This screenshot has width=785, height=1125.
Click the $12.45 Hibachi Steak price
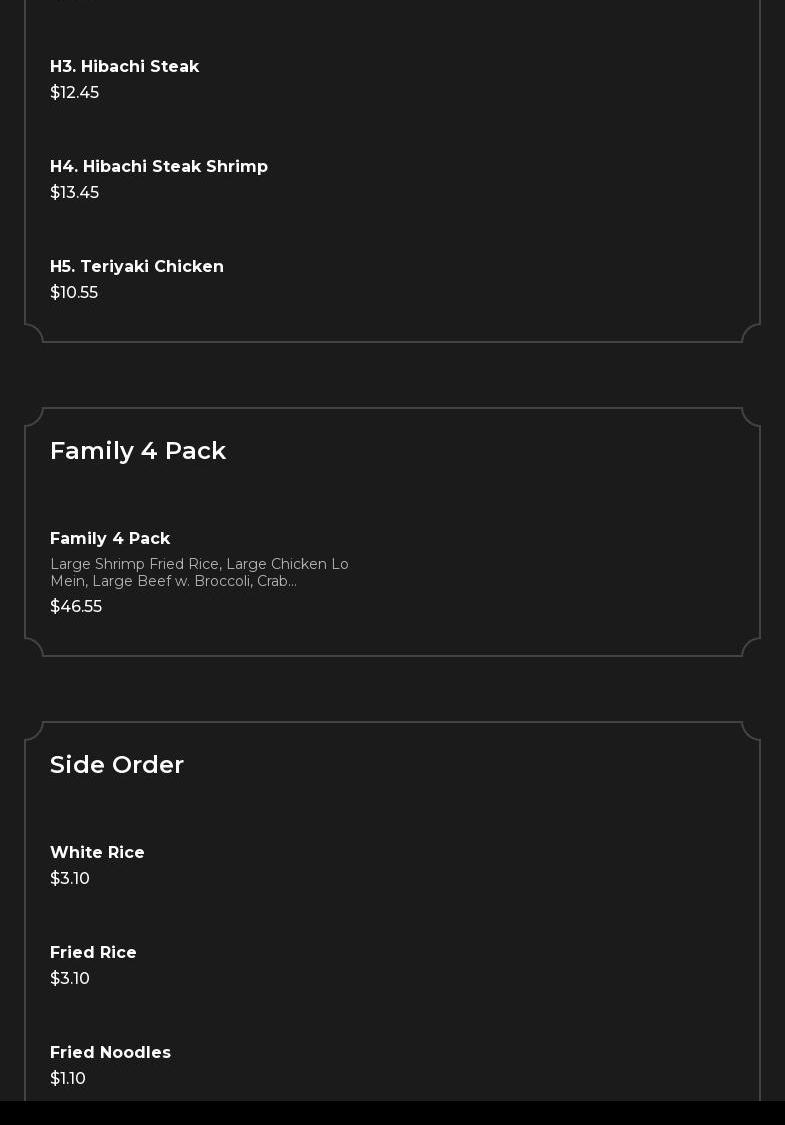(x=74, y=93)
